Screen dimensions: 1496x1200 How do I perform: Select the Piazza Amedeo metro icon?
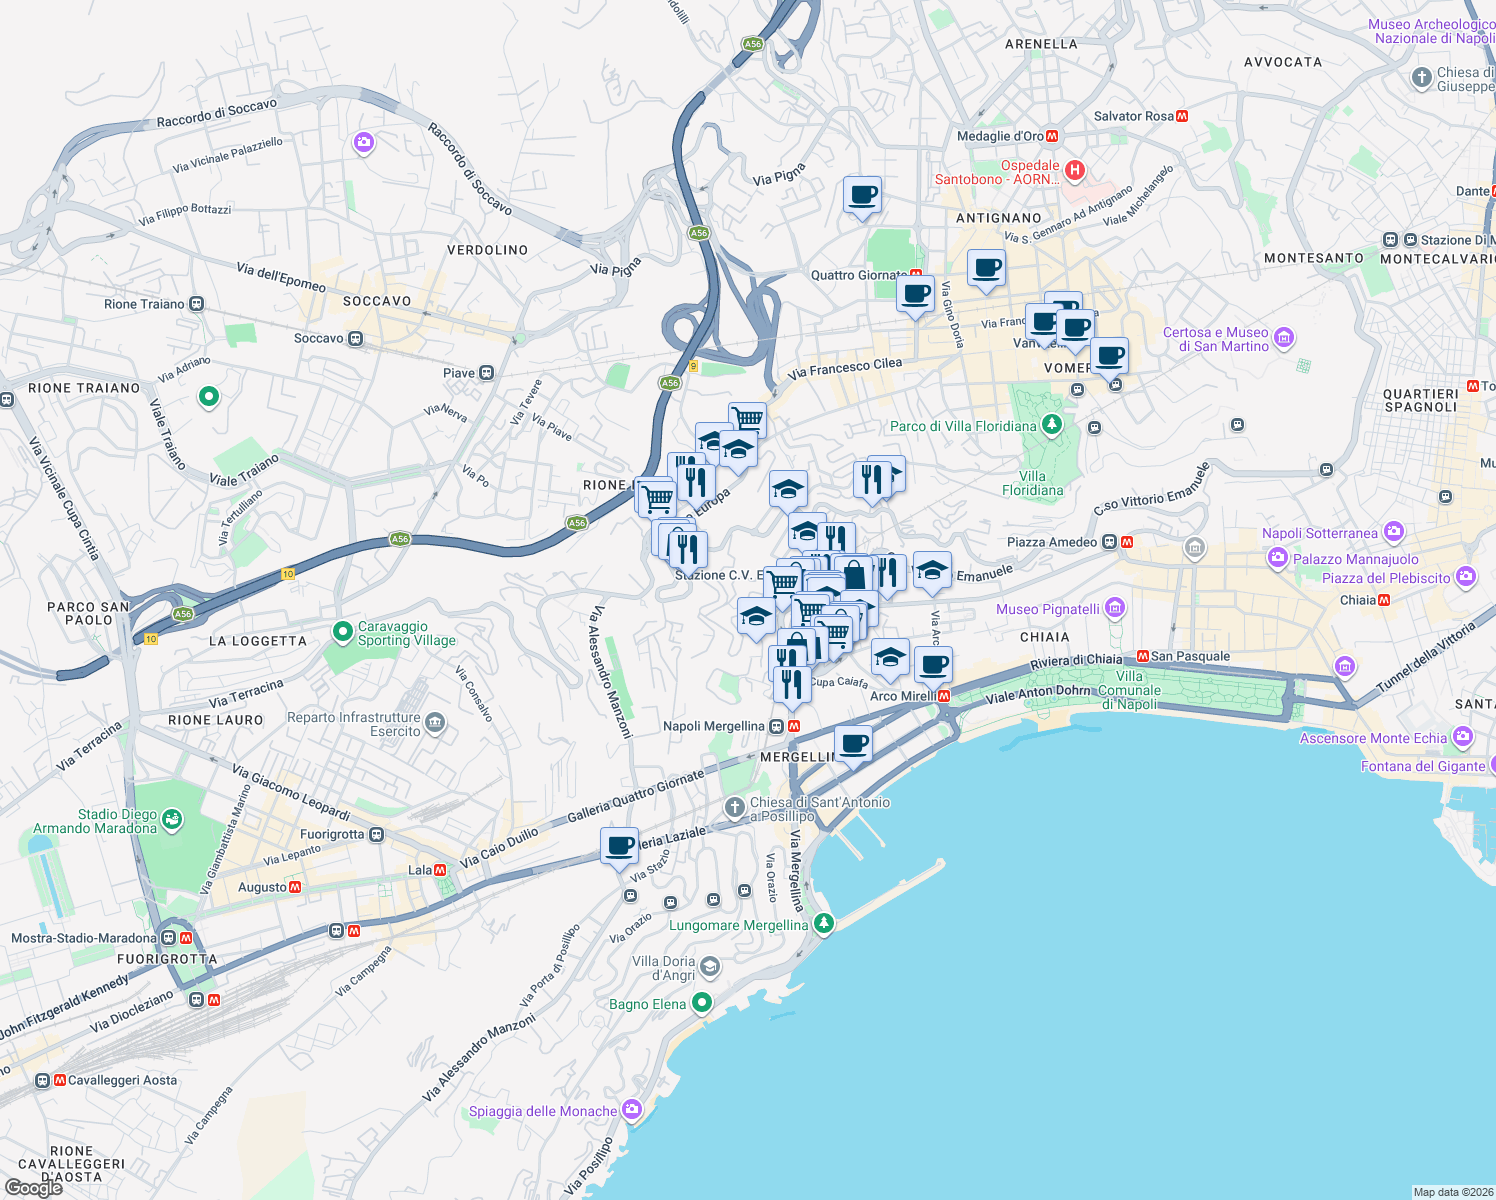point(1128,542)
